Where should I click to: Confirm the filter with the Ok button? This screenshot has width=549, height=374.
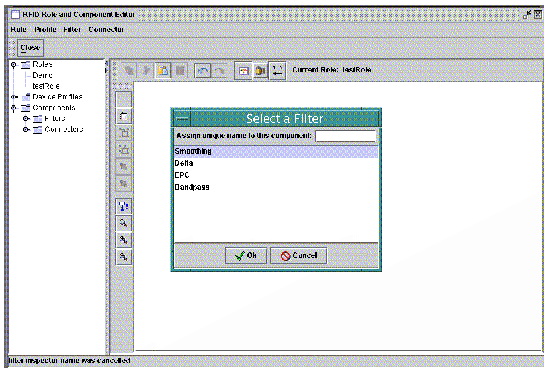point(246,256)
